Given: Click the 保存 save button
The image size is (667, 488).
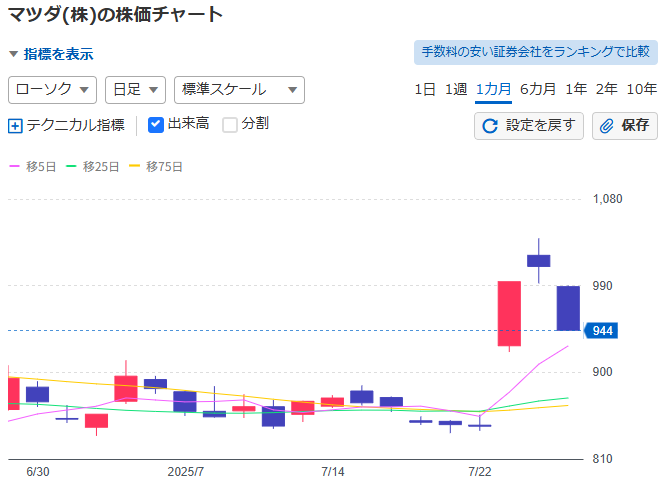Looking at the screenshot, I should (x=624, y=126).
